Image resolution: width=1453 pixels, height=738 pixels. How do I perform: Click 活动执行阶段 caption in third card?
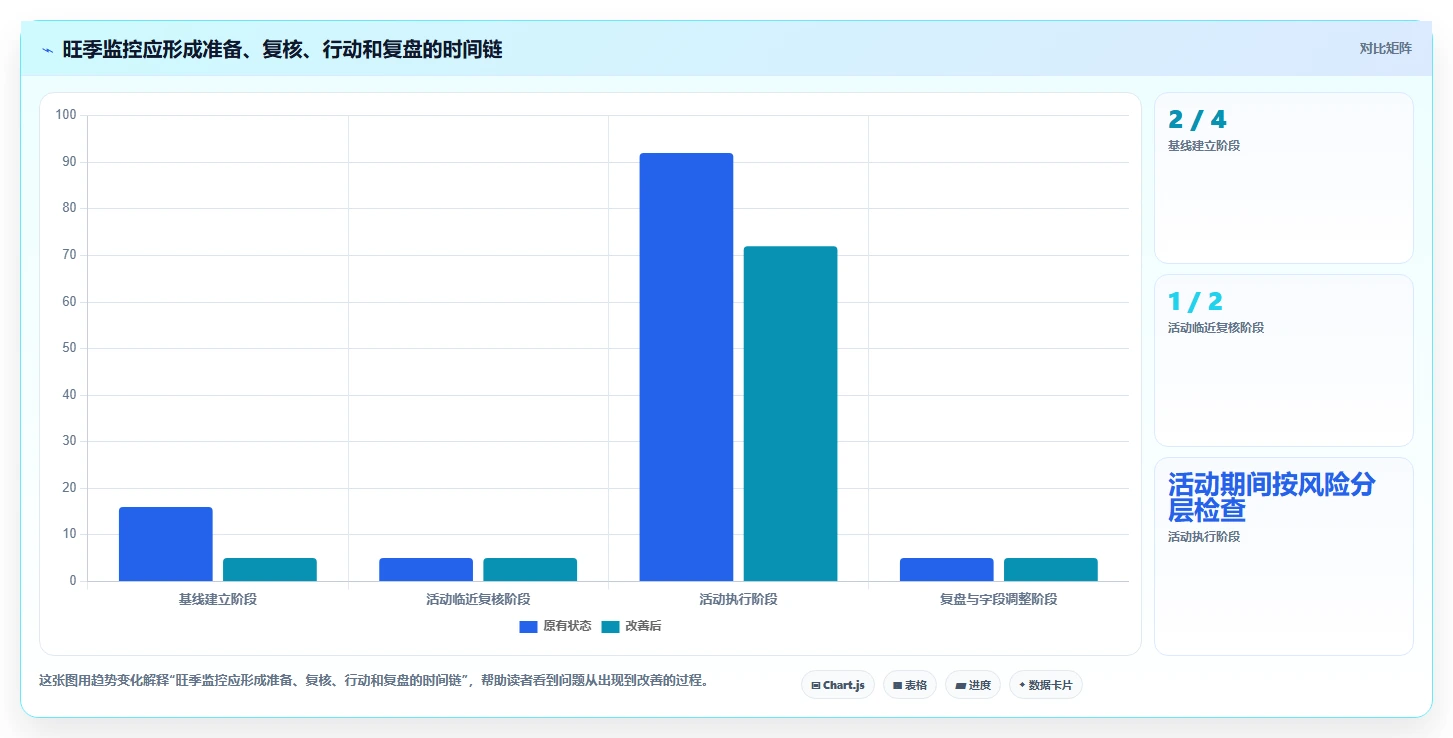(1204, 537)
